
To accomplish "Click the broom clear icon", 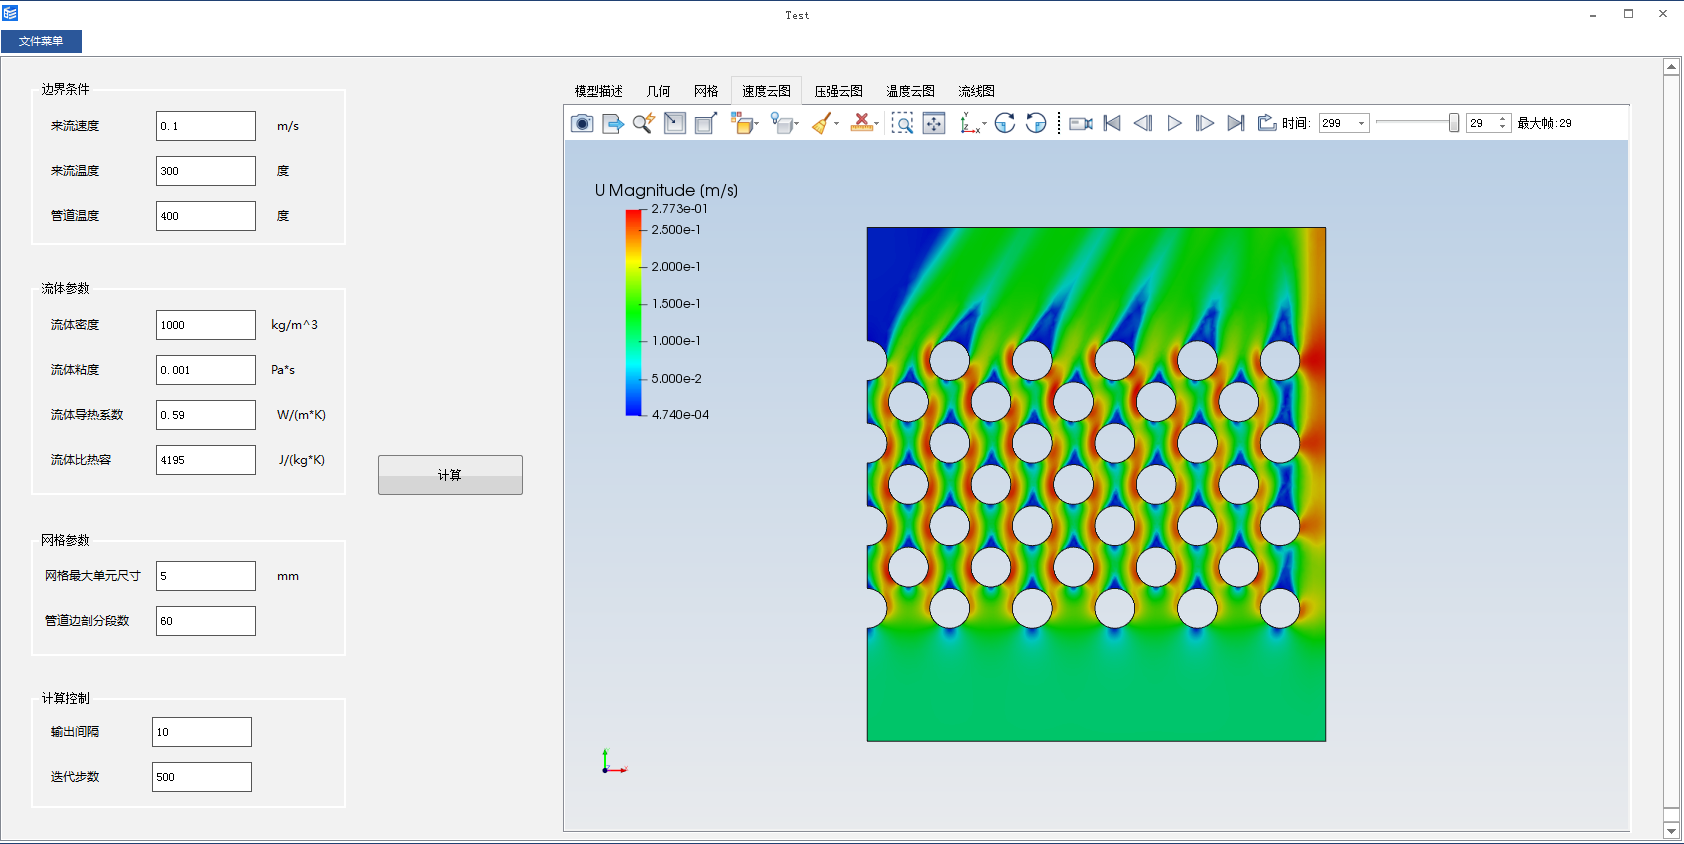I will (x=821, y=123).
